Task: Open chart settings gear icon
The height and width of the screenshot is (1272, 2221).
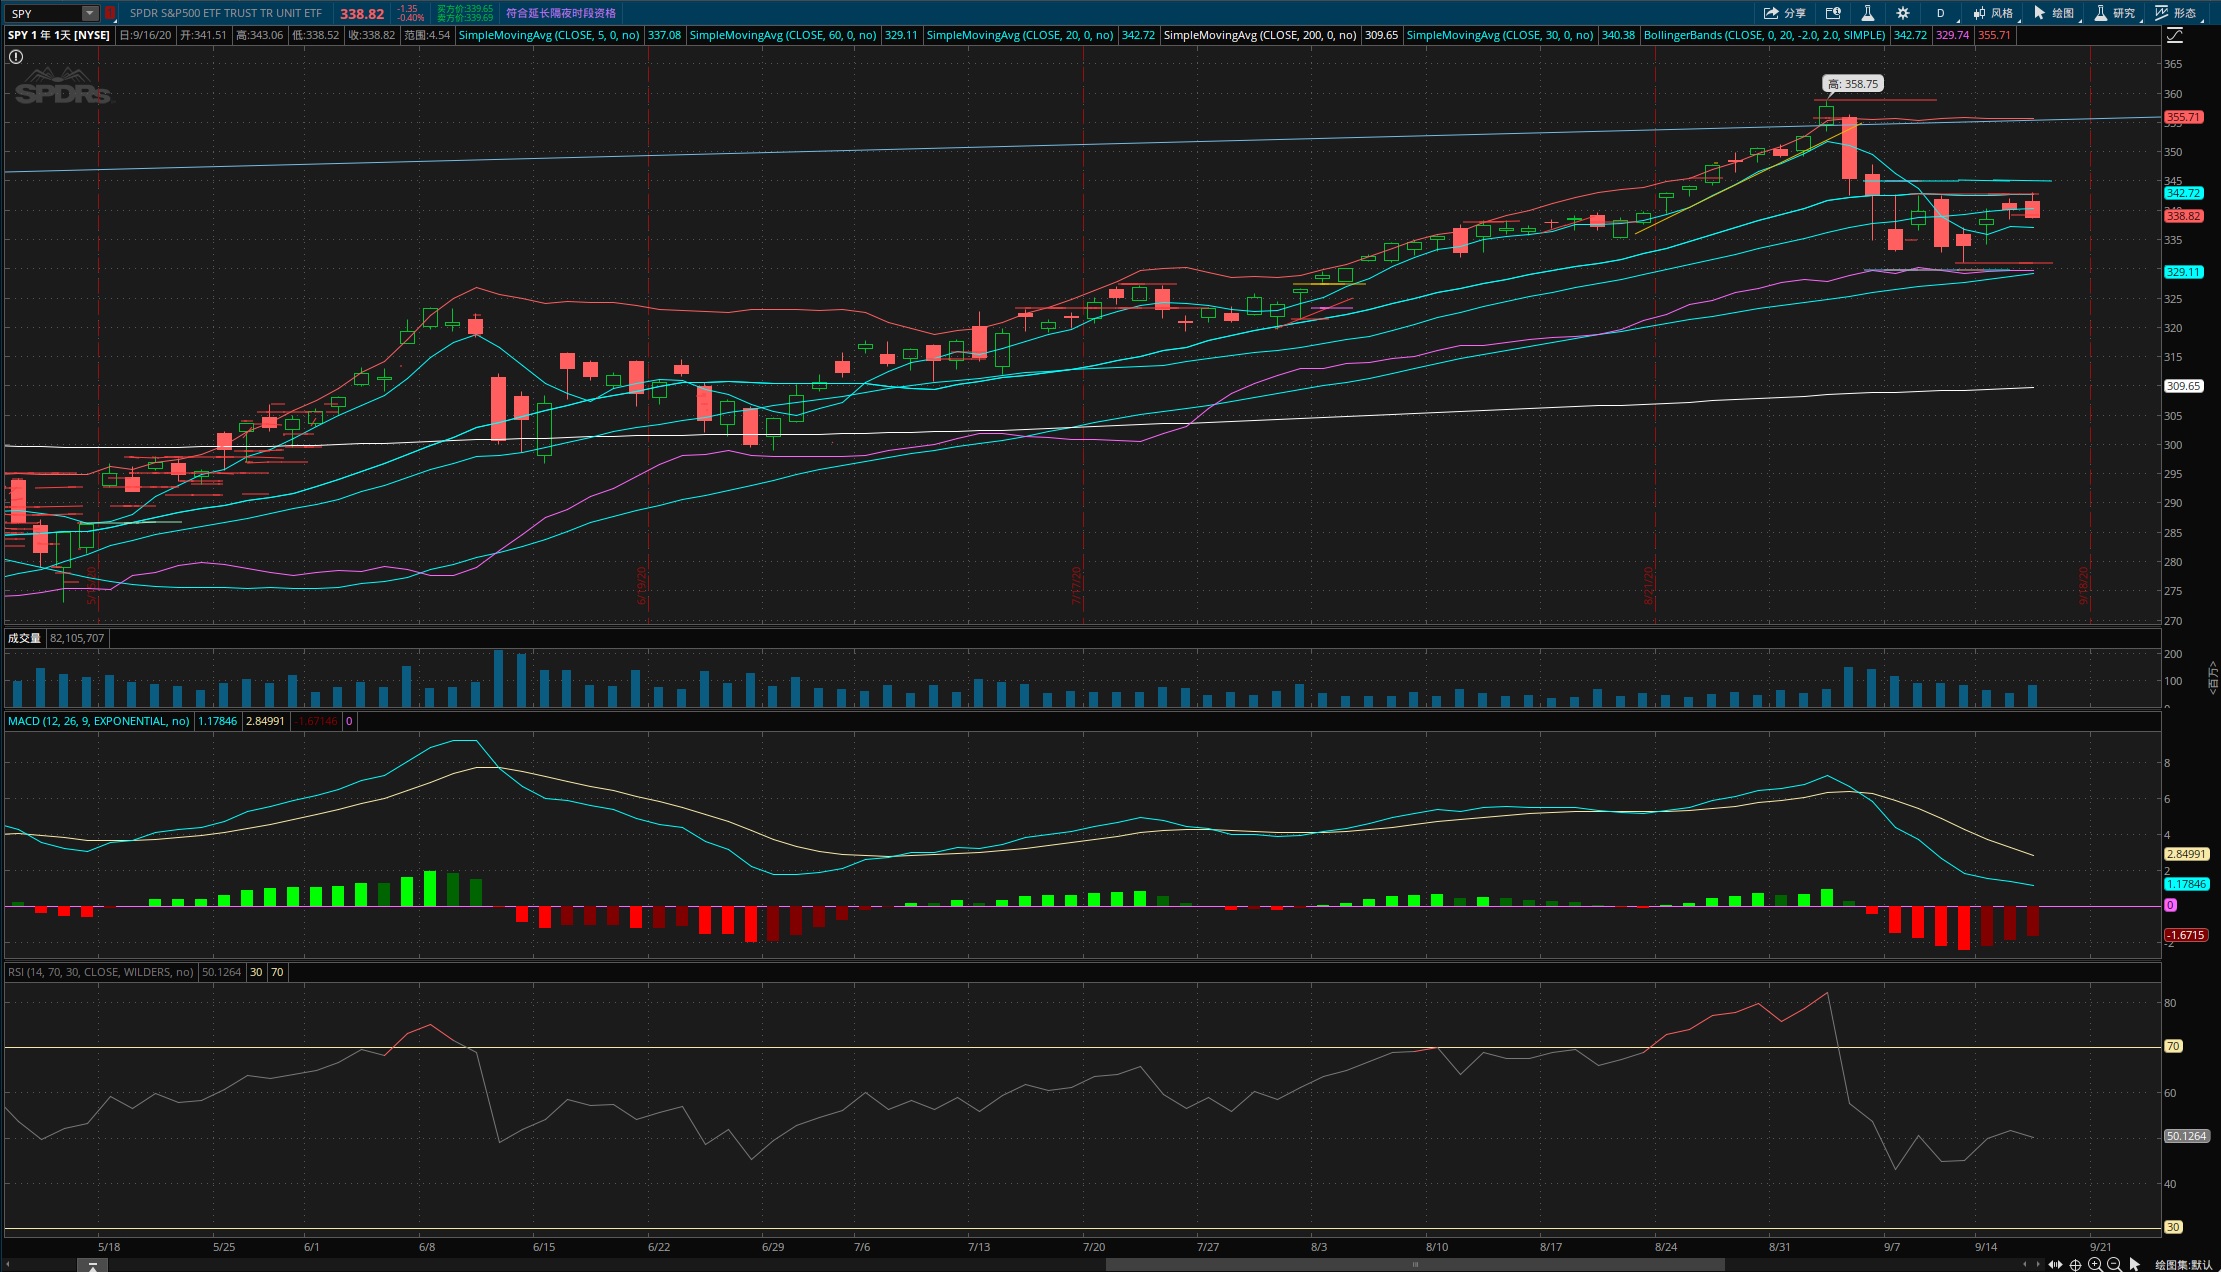Action: coord(1903,13)
